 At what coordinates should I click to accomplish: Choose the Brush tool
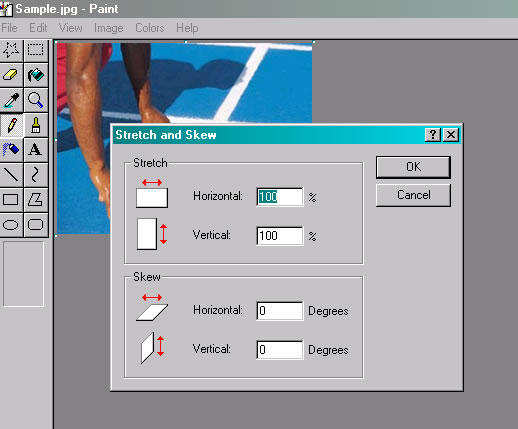pos(36,125)
